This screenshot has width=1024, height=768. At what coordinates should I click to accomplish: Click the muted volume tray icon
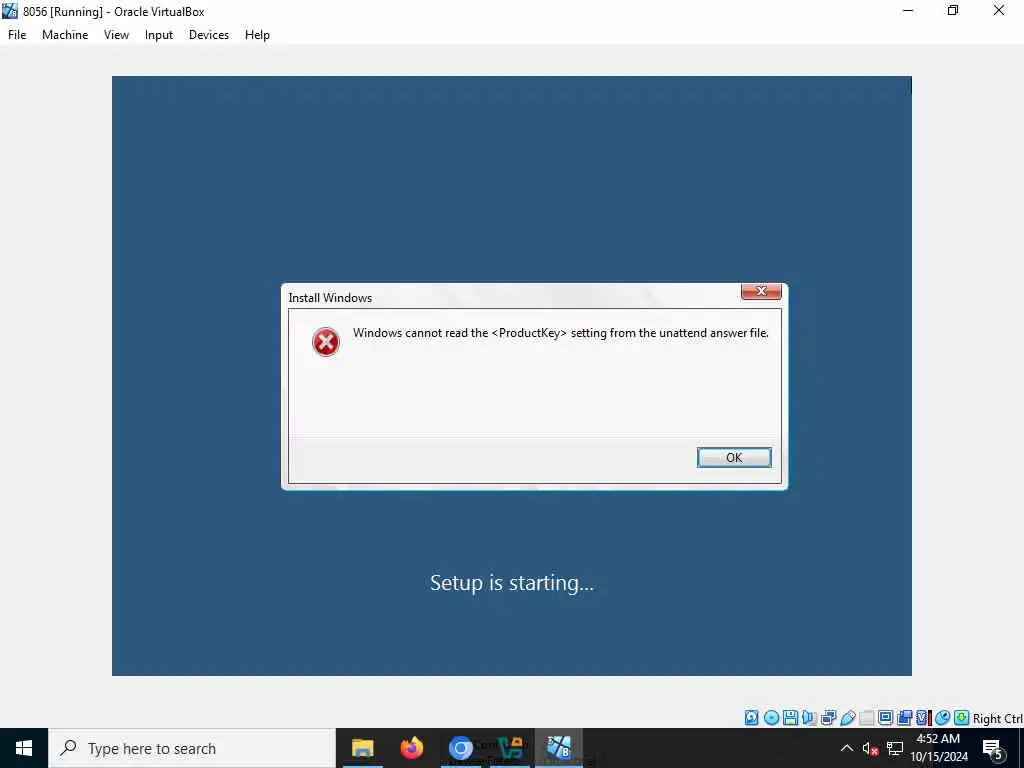pyautogui.click(x=870, y=748)
